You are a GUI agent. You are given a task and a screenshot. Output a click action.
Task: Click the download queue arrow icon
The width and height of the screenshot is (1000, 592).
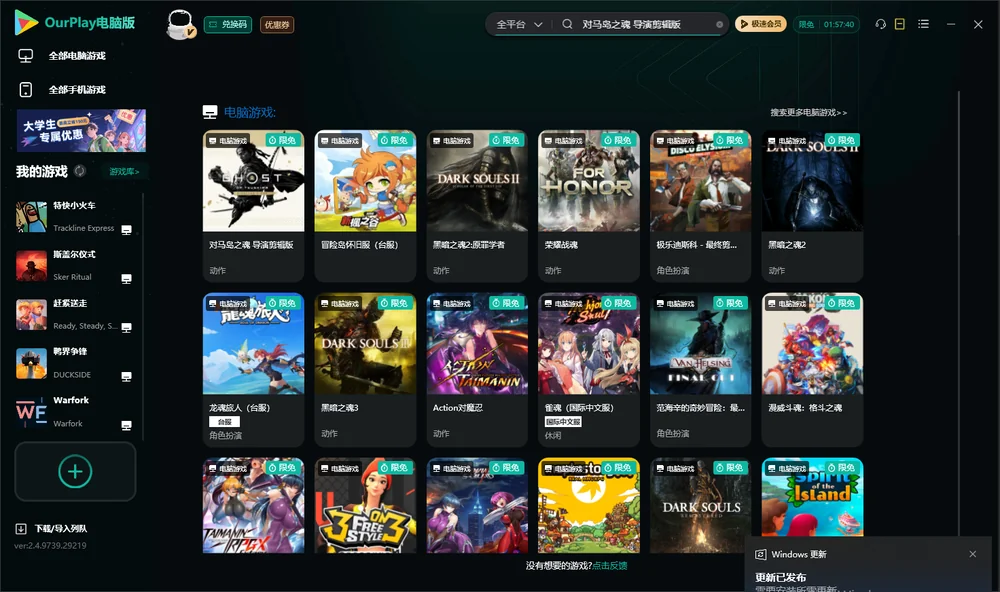point(21,528)
